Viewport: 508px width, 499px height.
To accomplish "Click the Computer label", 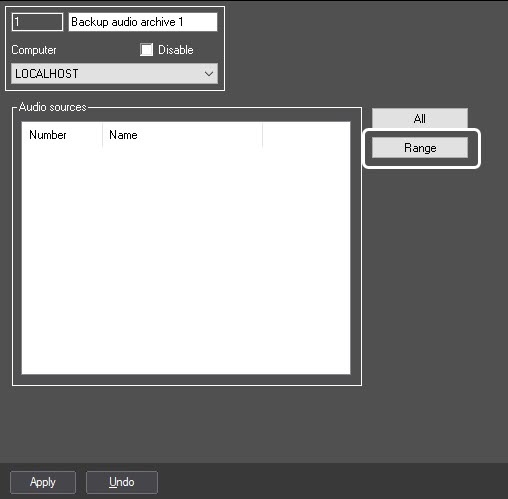I will (x=34, y=50).
